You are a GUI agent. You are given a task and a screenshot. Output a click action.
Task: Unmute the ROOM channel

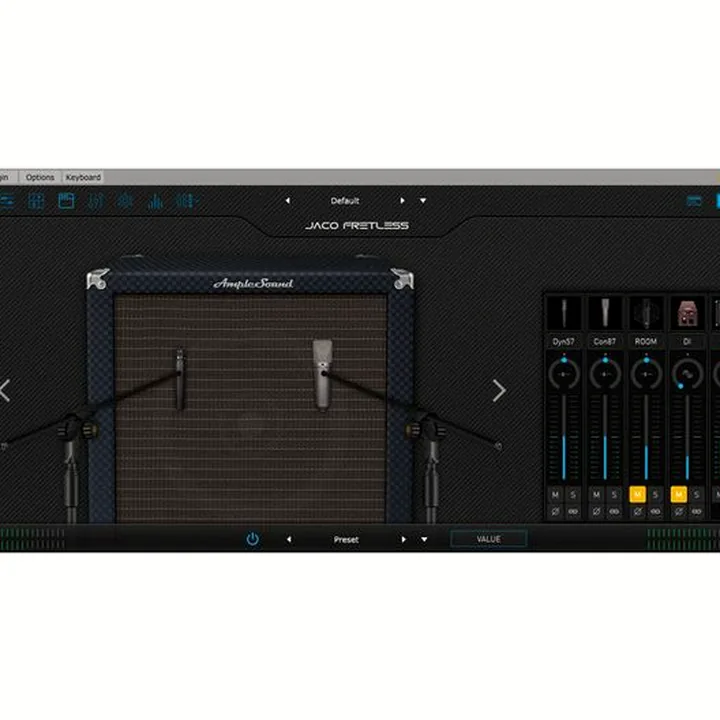(x=637, y=495)
